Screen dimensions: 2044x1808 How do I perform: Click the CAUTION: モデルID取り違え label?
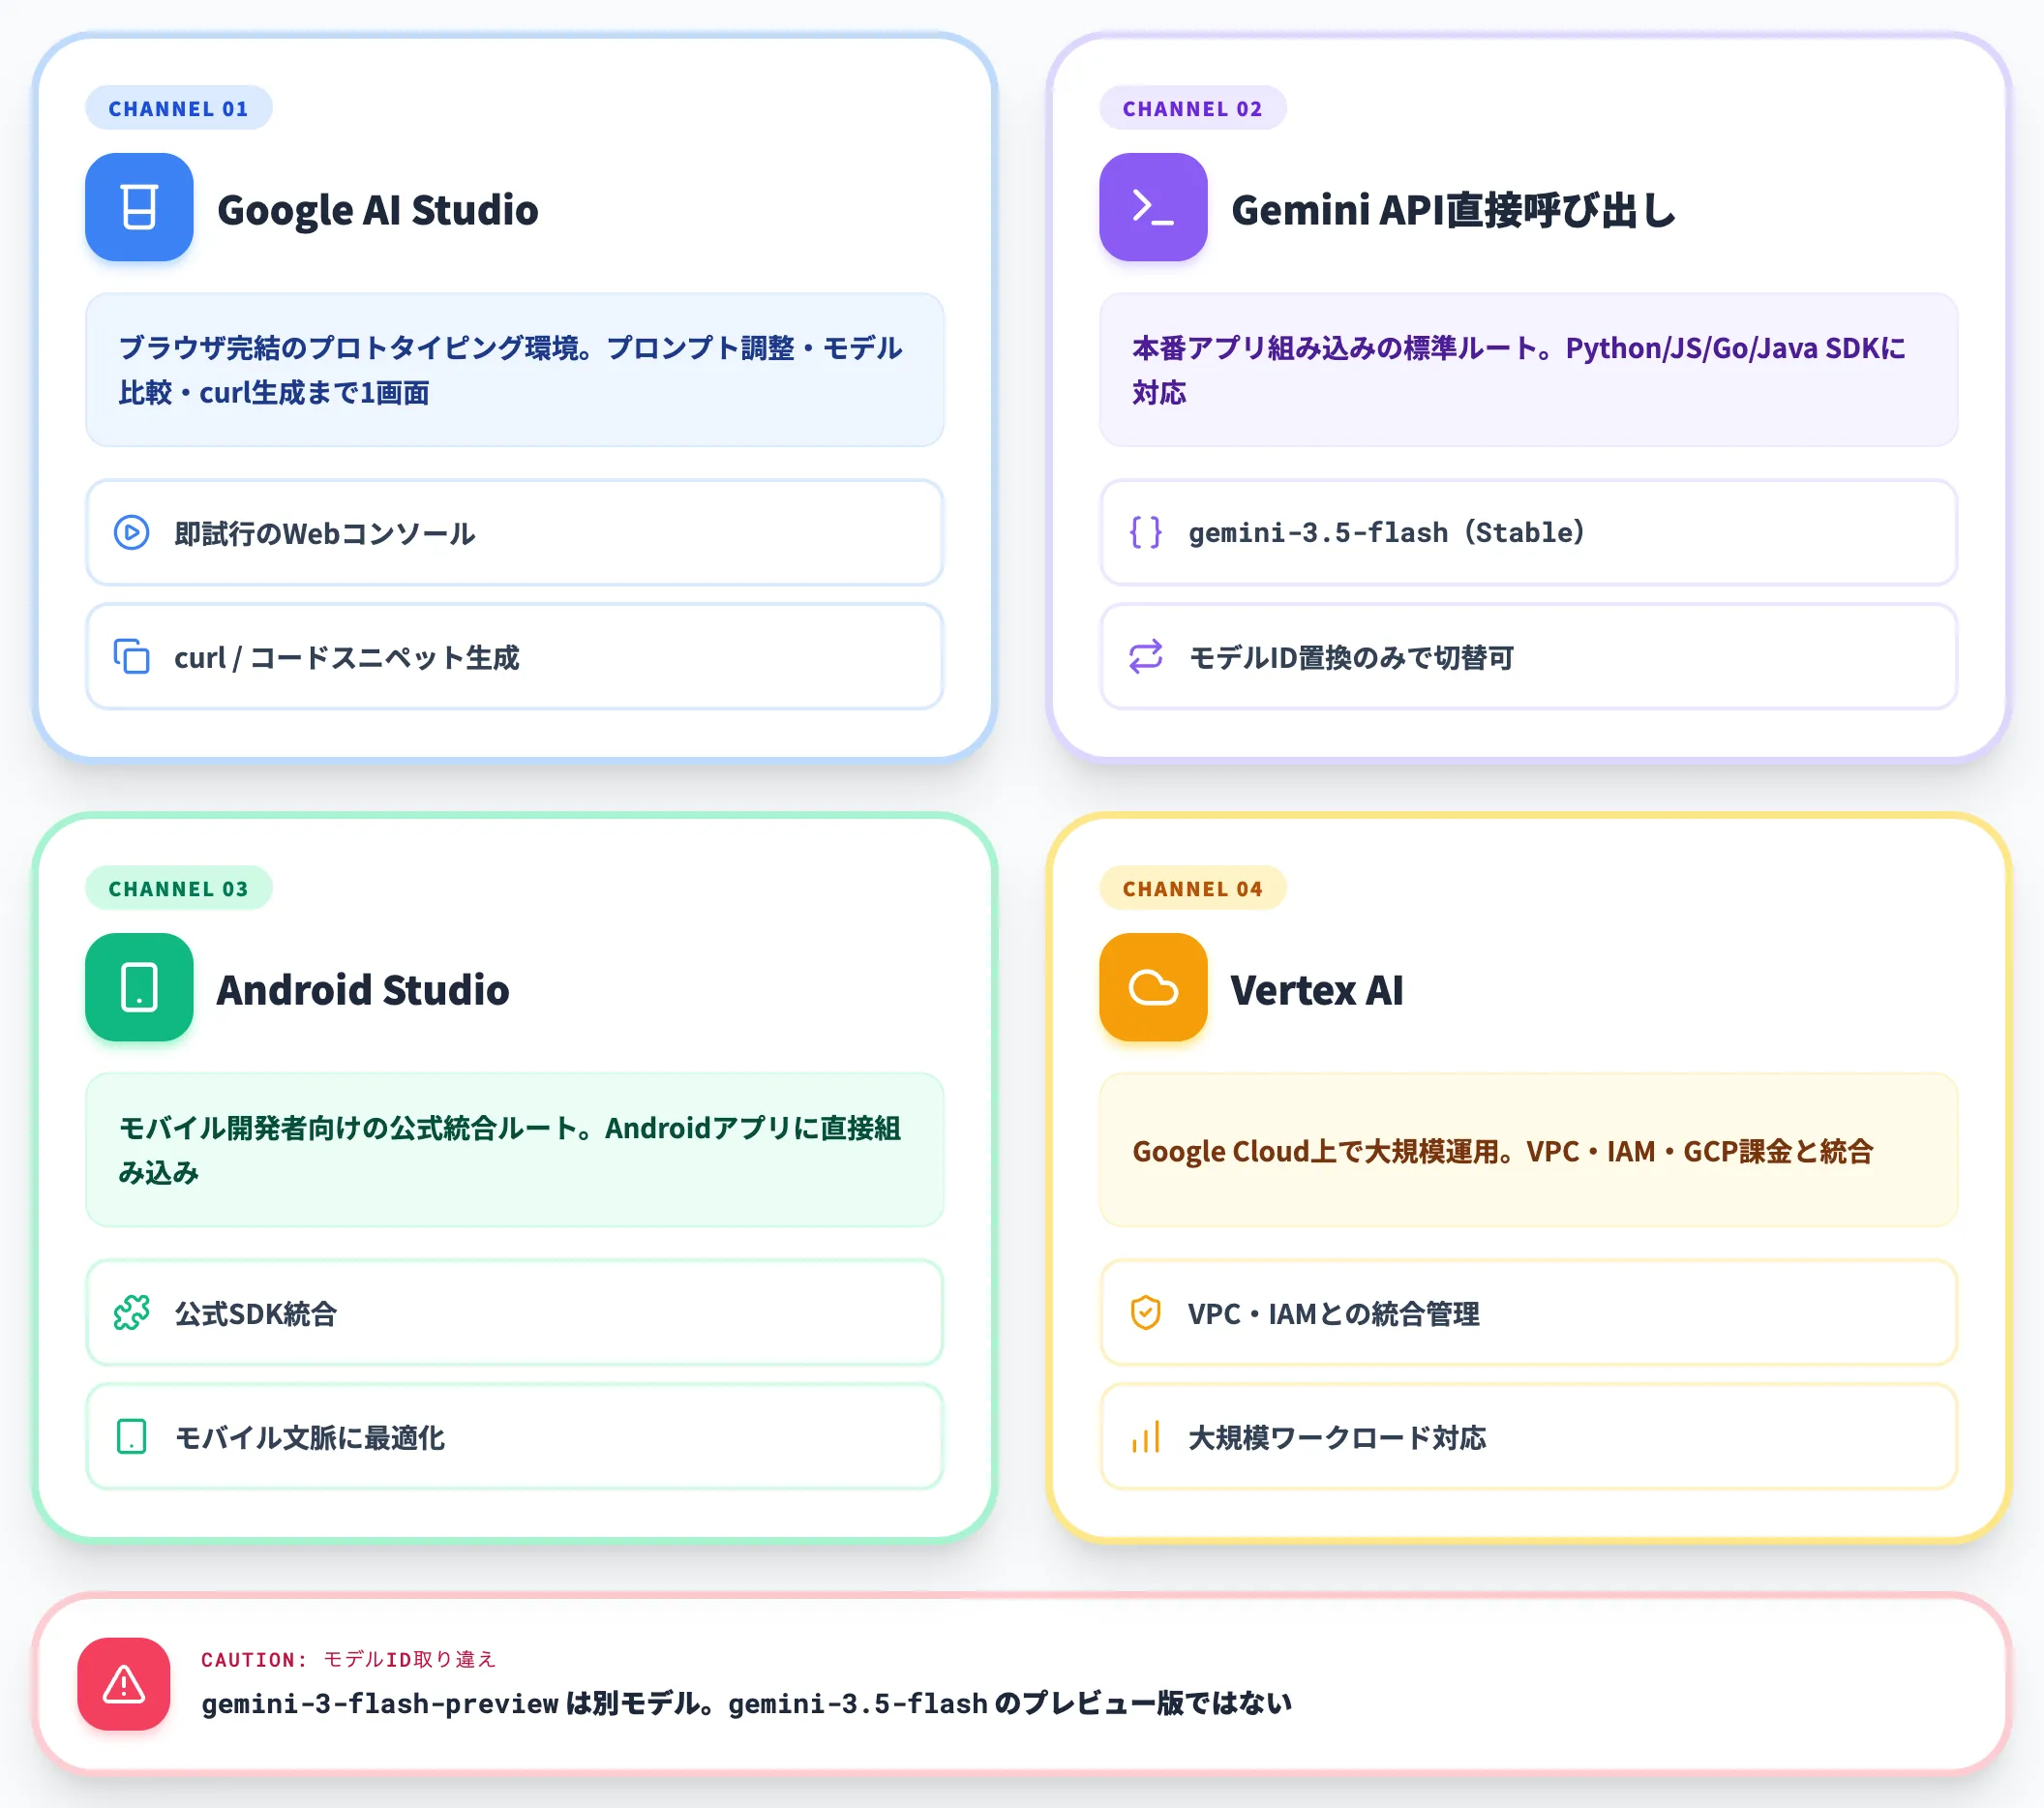click(348, 1660)
